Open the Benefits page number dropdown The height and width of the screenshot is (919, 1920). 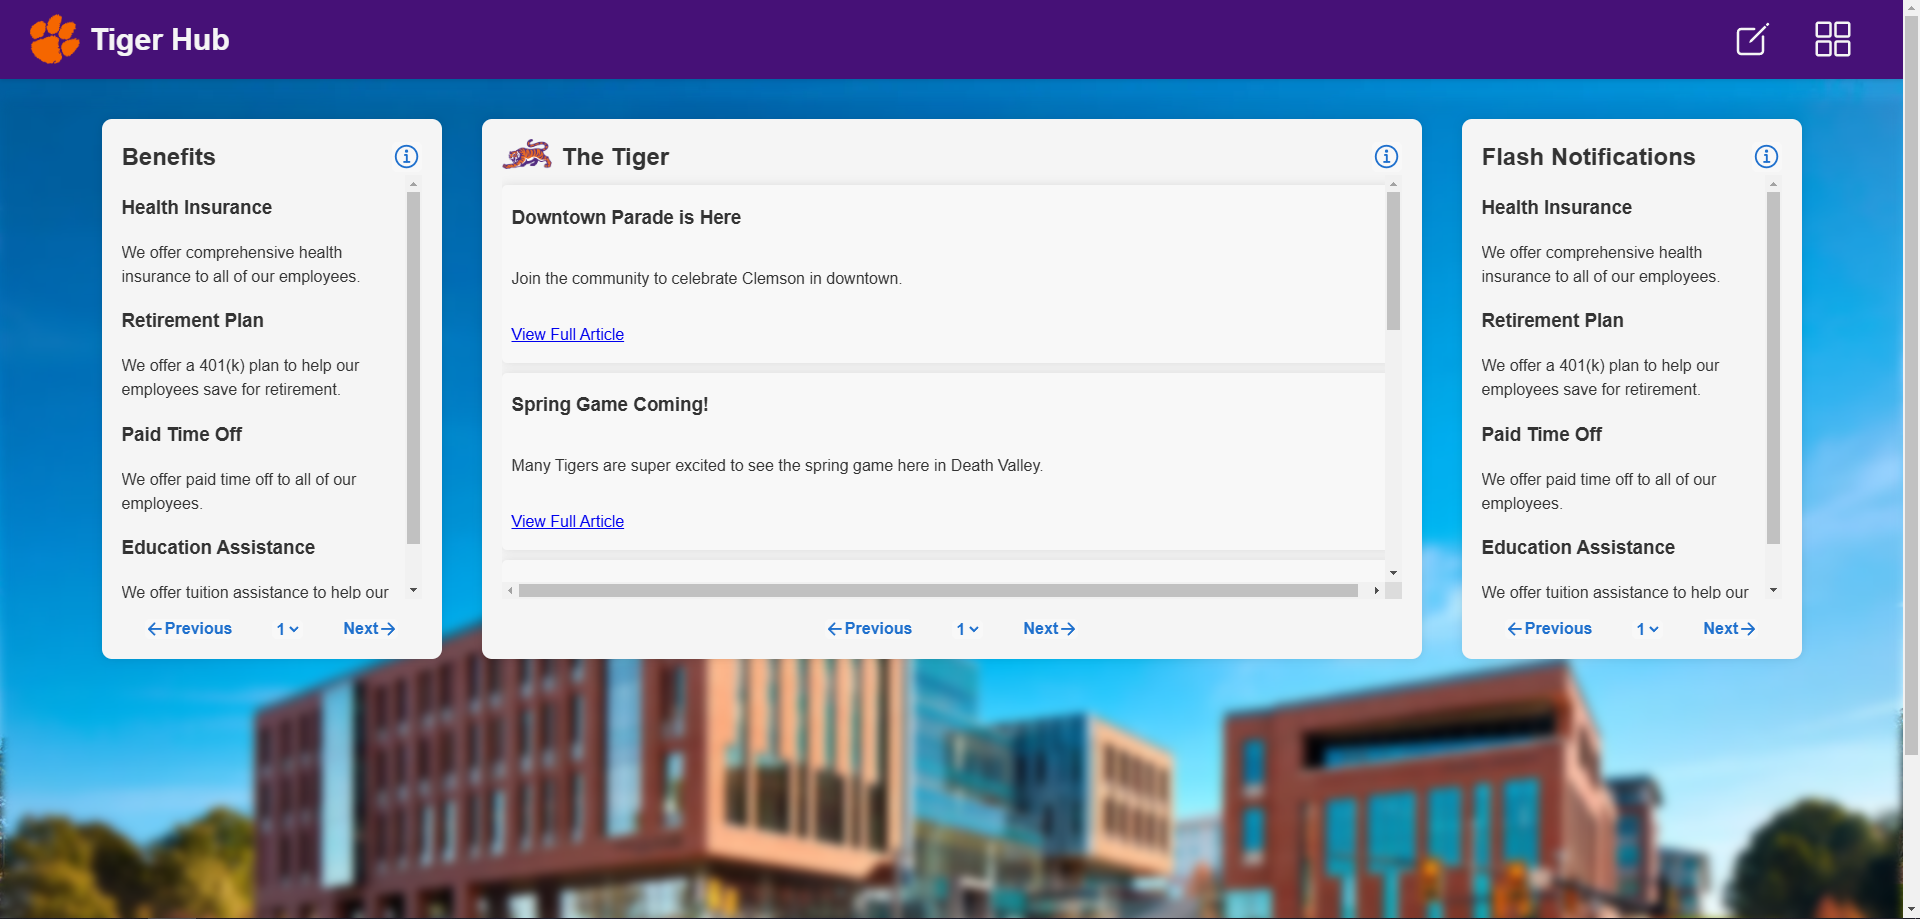click(x=288, y=629)
